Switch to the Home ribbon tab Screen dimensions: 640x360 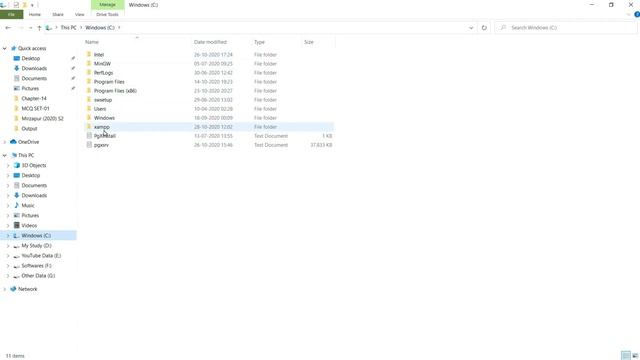pyautogui.click(x=35, y=14)
